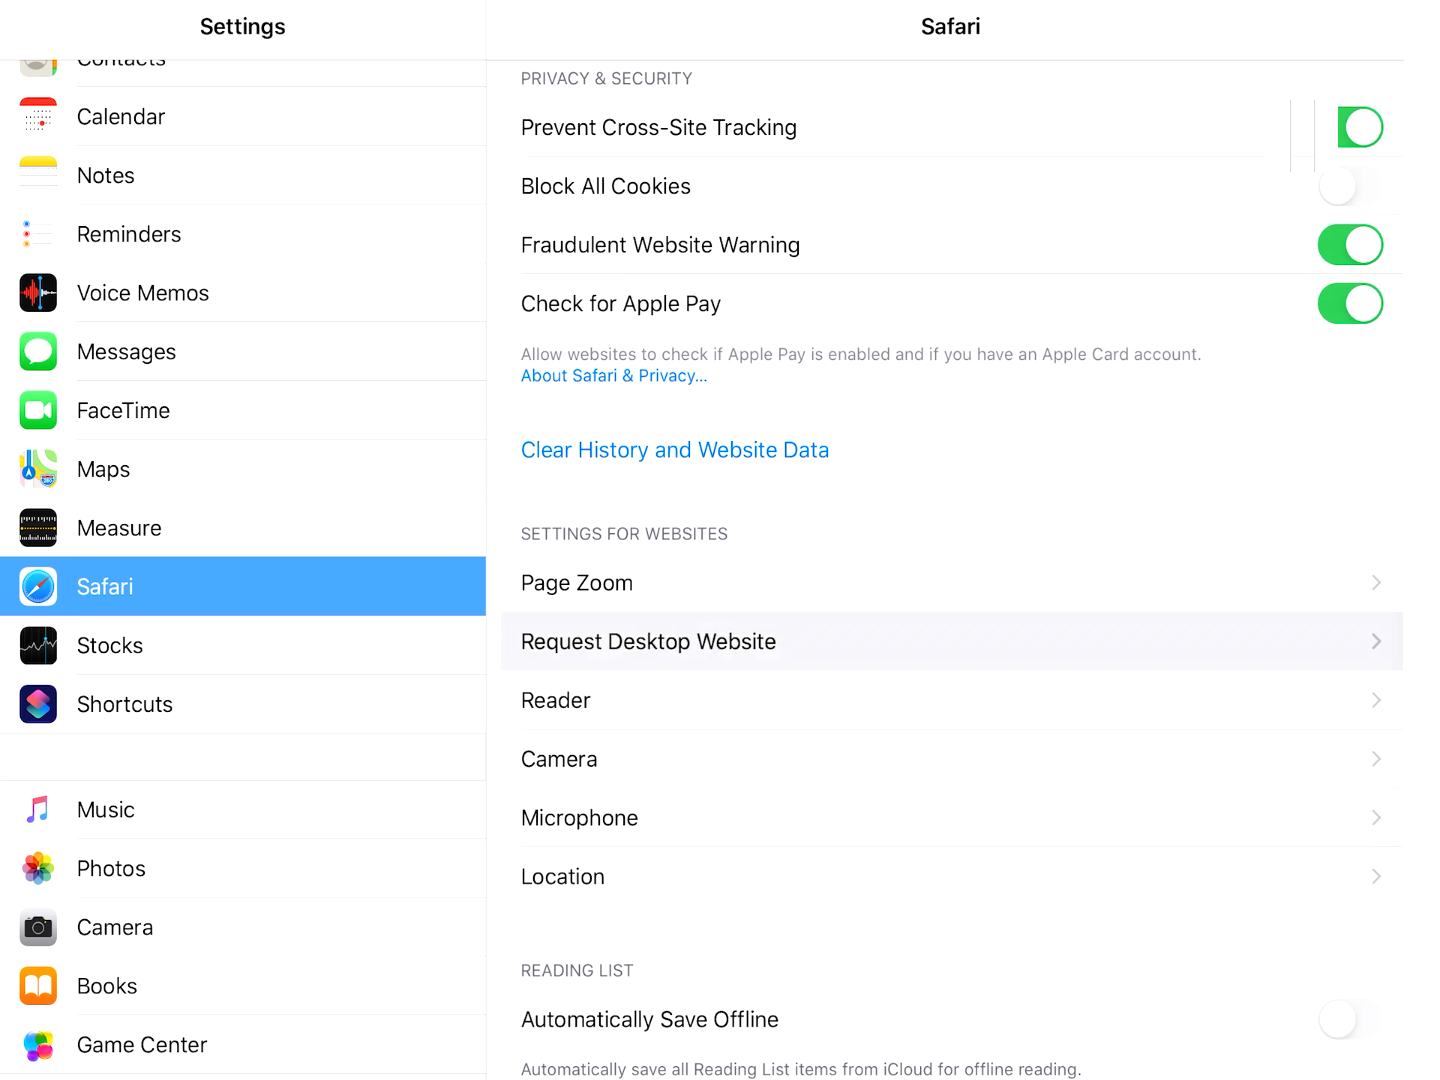Tap the Game Center bubbles icon
1440x1080 pixels.
pyautogui.click(x=38, y=1045)
